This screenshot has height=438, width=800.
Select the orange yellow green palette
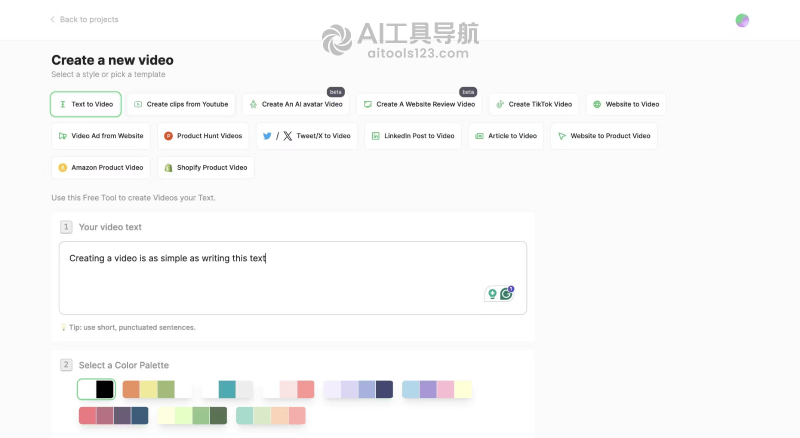pos(157,390)
